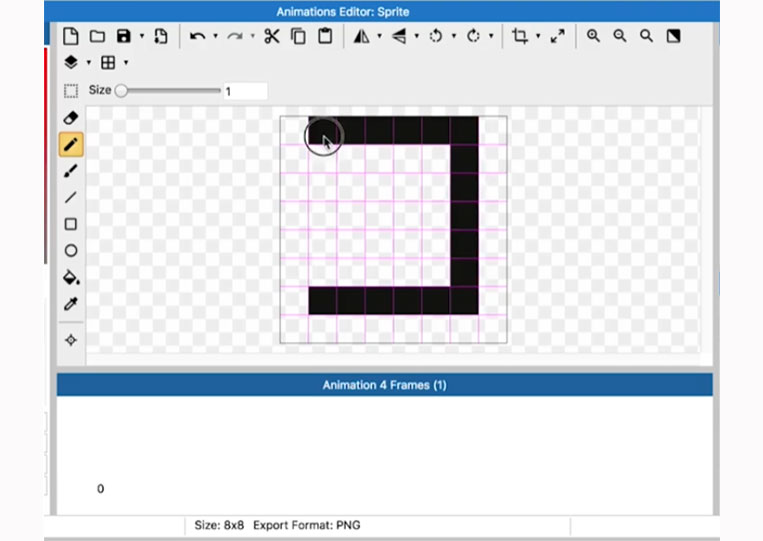Screen dimensions: 763x541
Task: Cut selection with the scissors icon
Action: click(272, 36)
